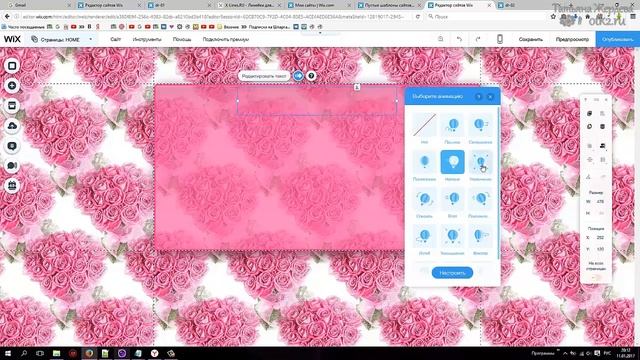Switch to the mobile editor view
The width and height of the screenshot is (640, 360).
click(x=500, y=39)
